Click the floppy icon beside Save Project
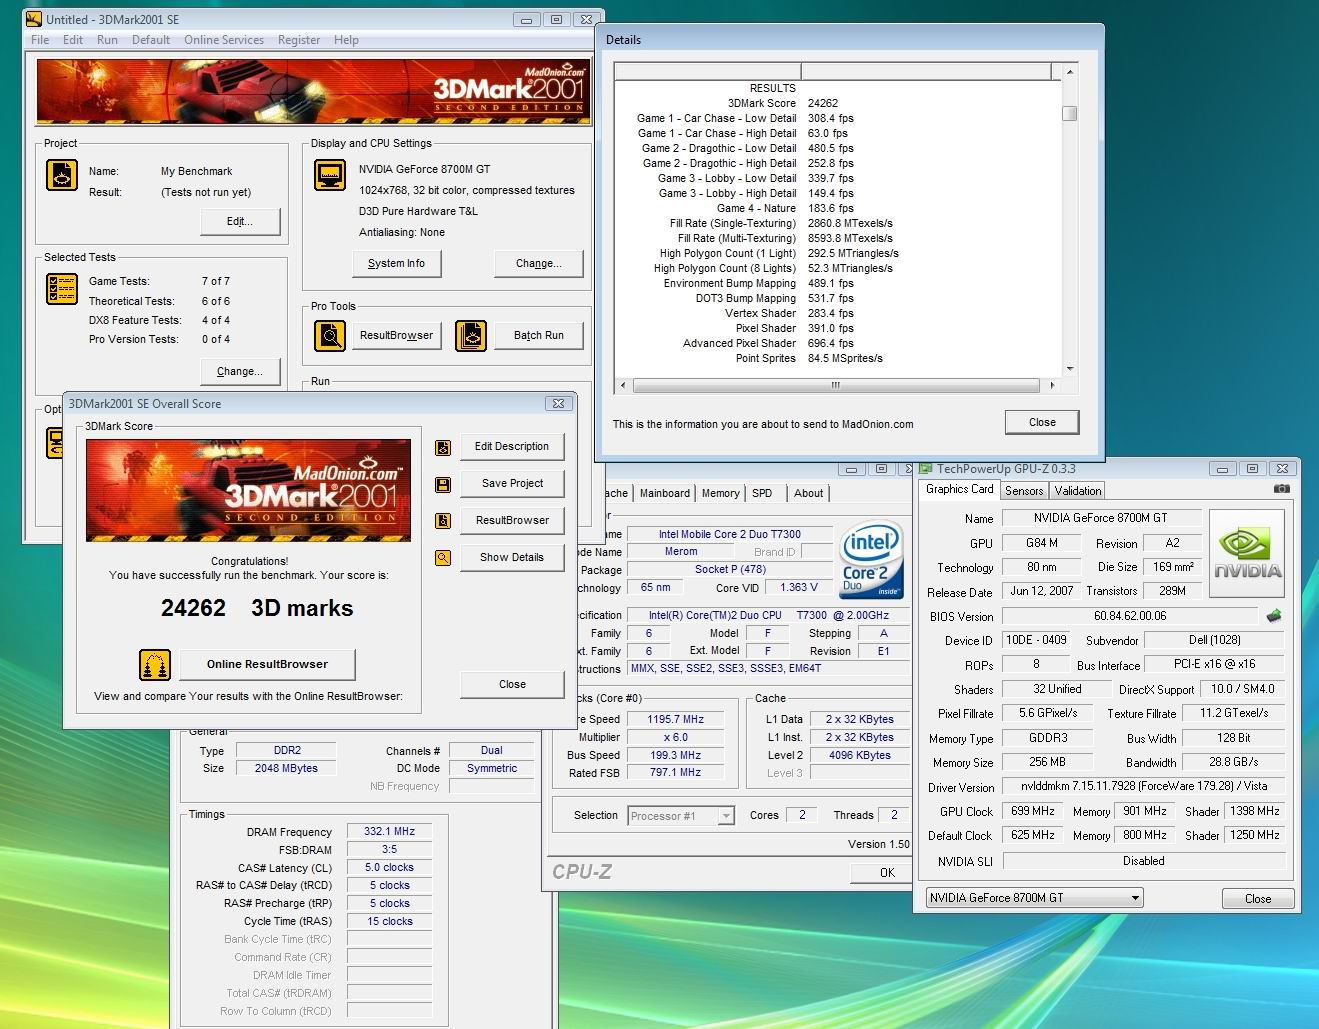This screenshot has height=1029, width=1319. [x=443, y=484]
